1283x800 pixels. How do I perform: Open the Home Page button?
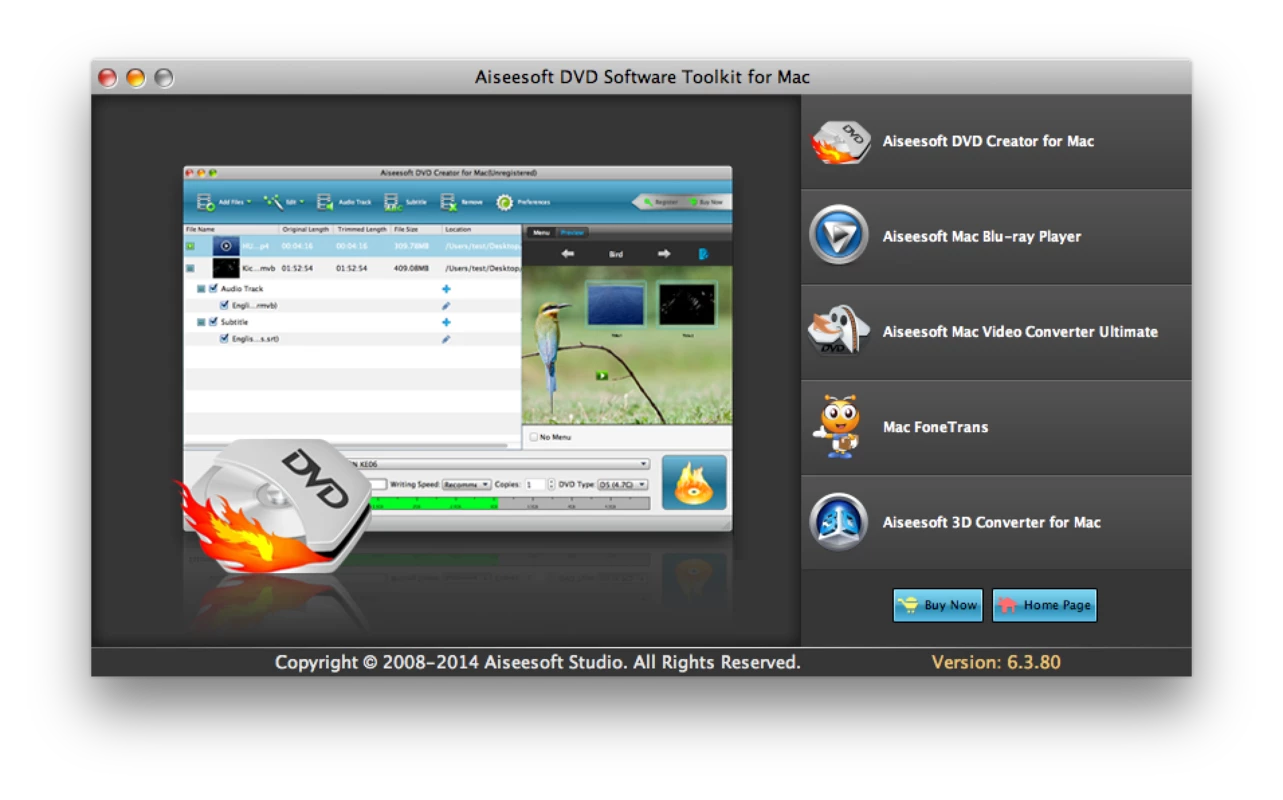coord(1045,605)
